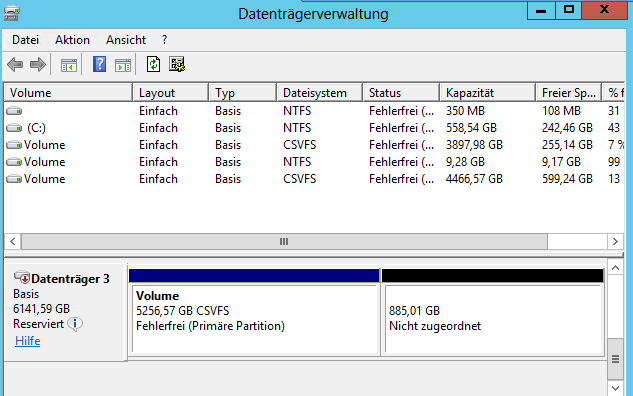Click the Reserviert info icon on Datenträger 3
Image resolution: width=633 pixels, height=396 pixels.
pyautogui.click(x=75, y=324)
